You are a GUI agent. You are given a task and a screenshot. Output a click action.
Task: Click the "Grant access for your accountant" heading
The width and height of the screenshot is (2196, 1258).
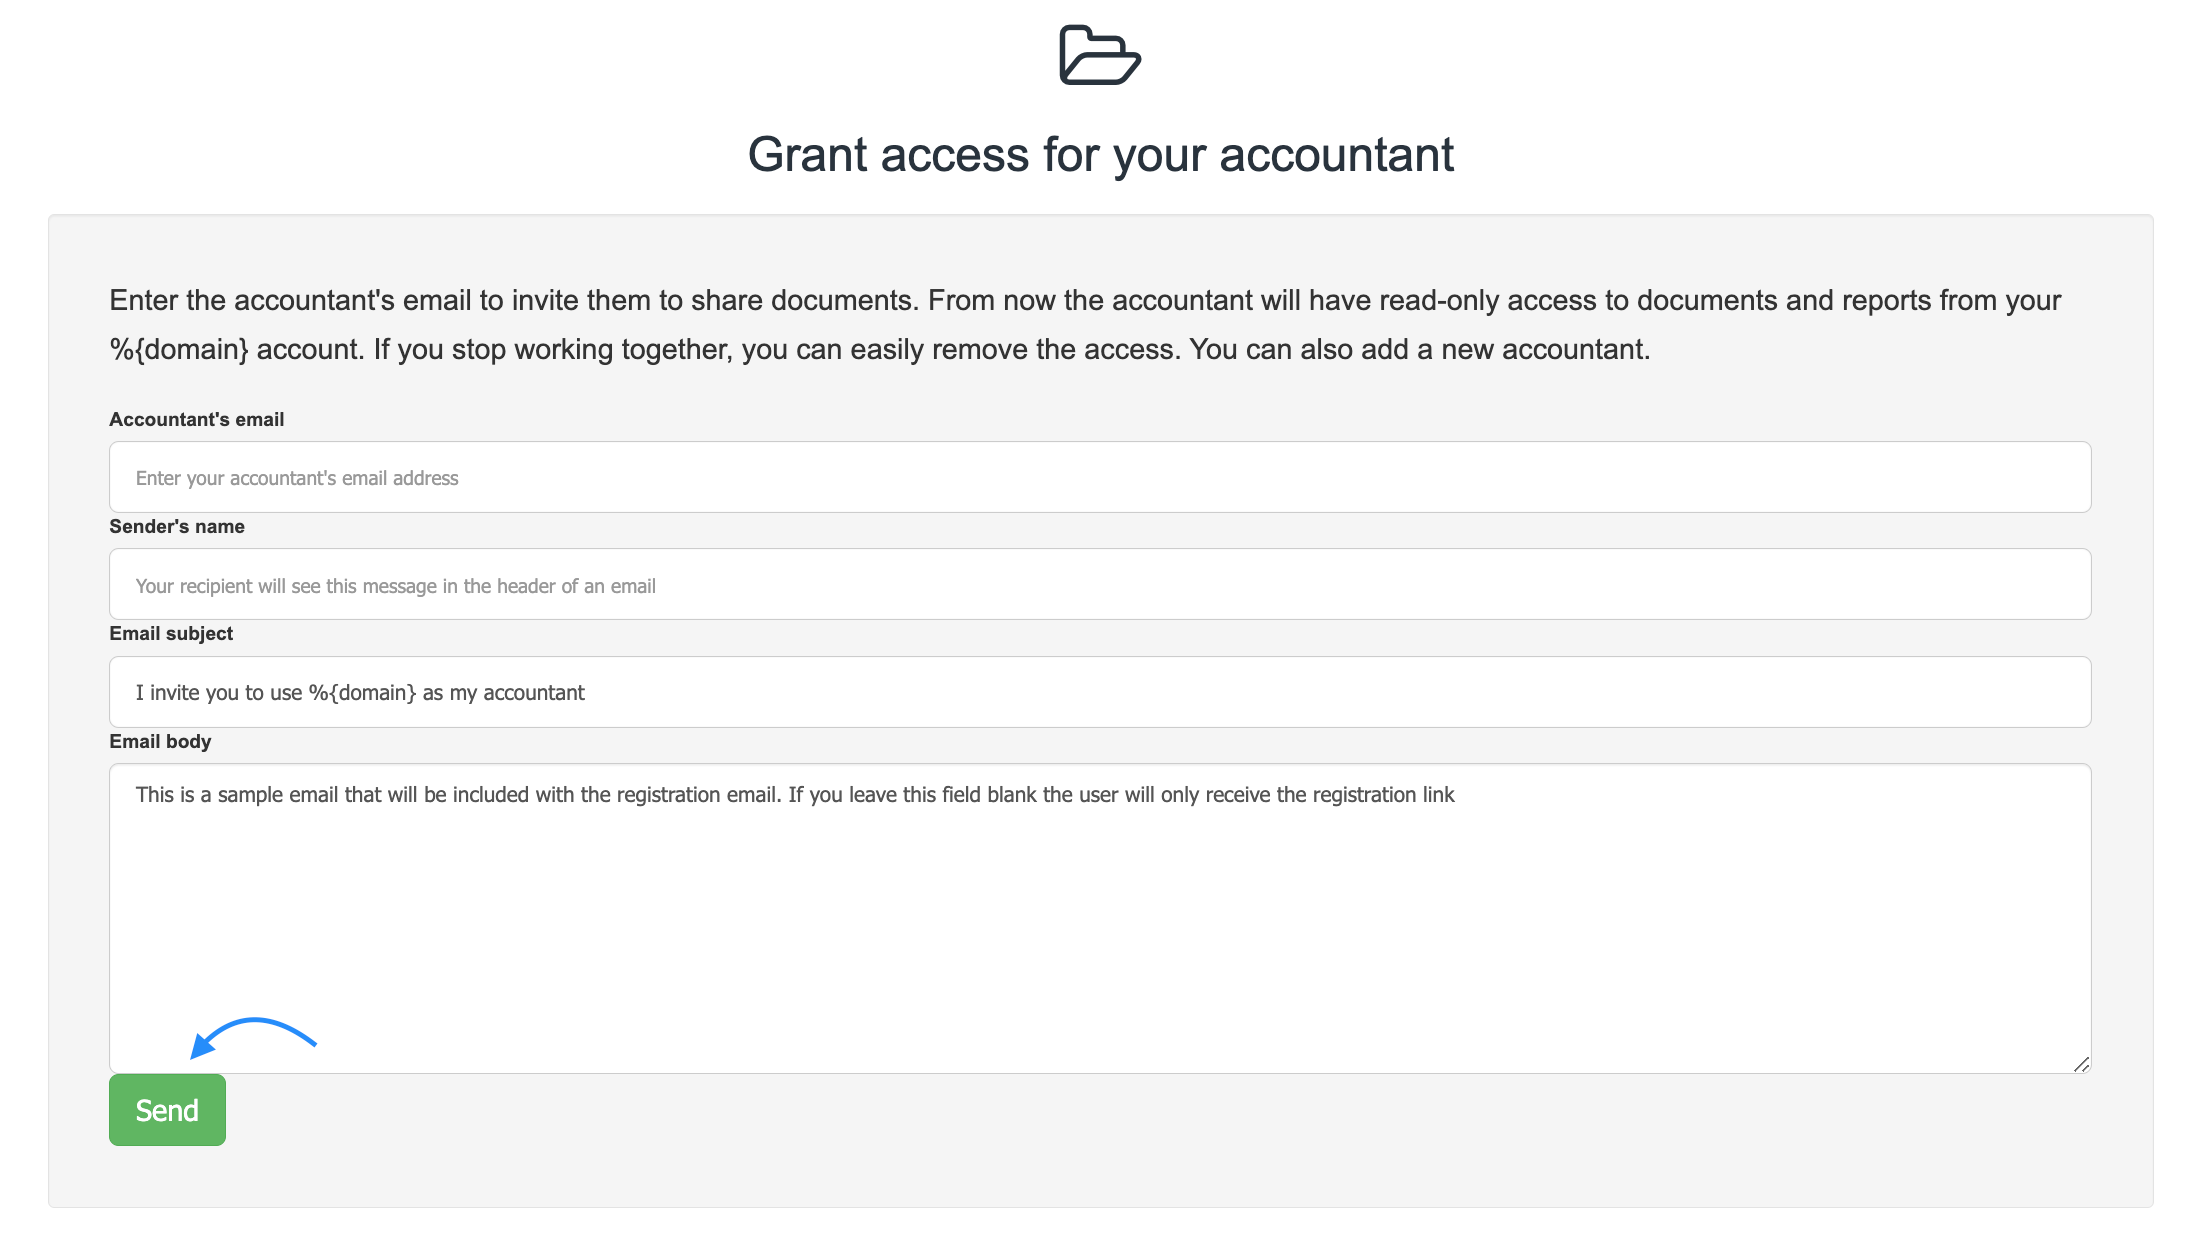point(1100,155)
